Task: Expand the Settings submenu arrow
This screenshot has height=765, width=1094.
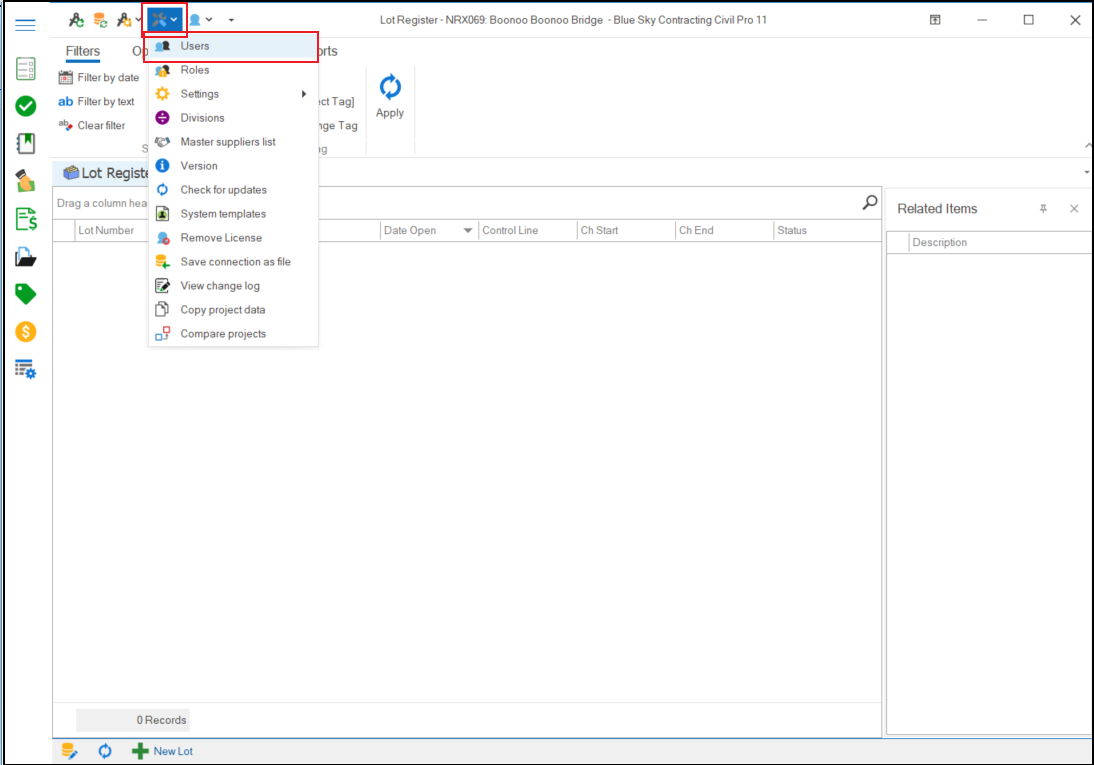Action: [304, 94]
